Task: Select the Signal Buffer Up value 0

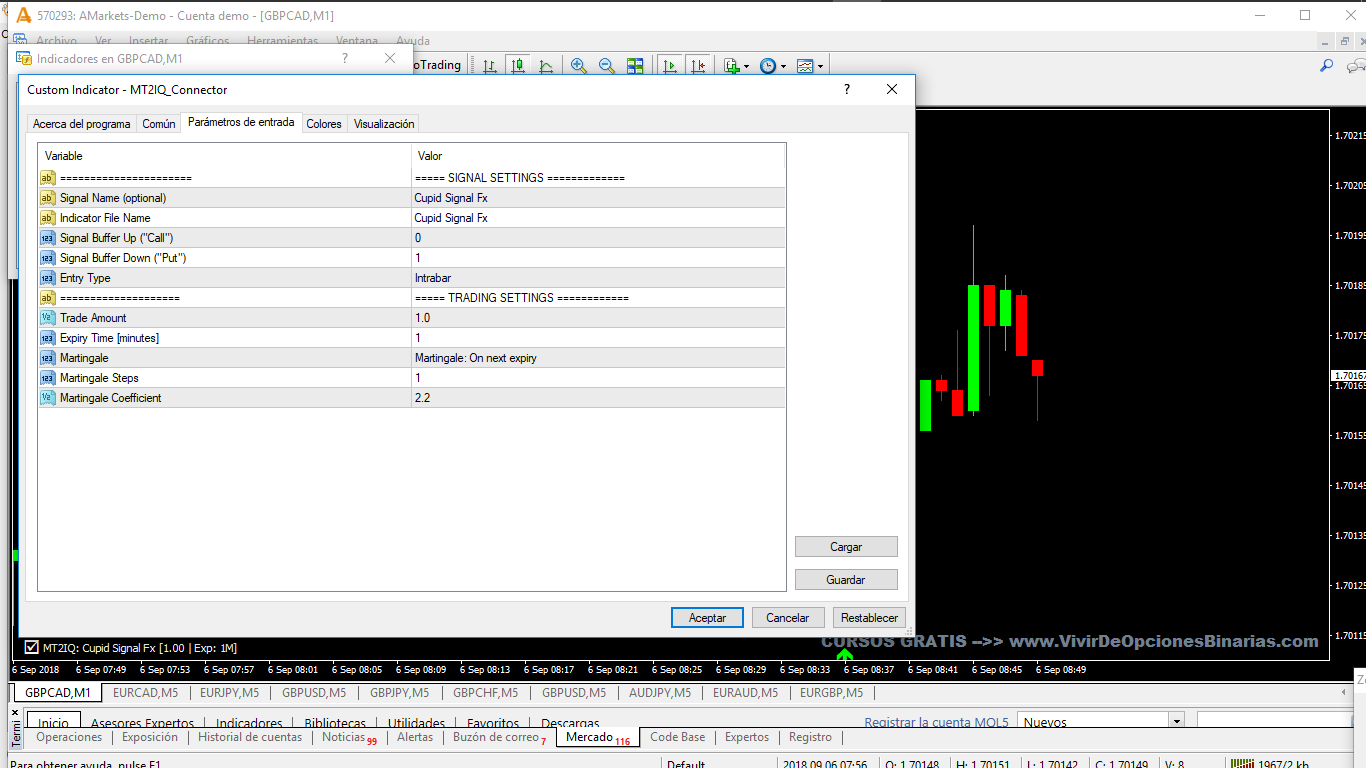Action: click(598, 238)
